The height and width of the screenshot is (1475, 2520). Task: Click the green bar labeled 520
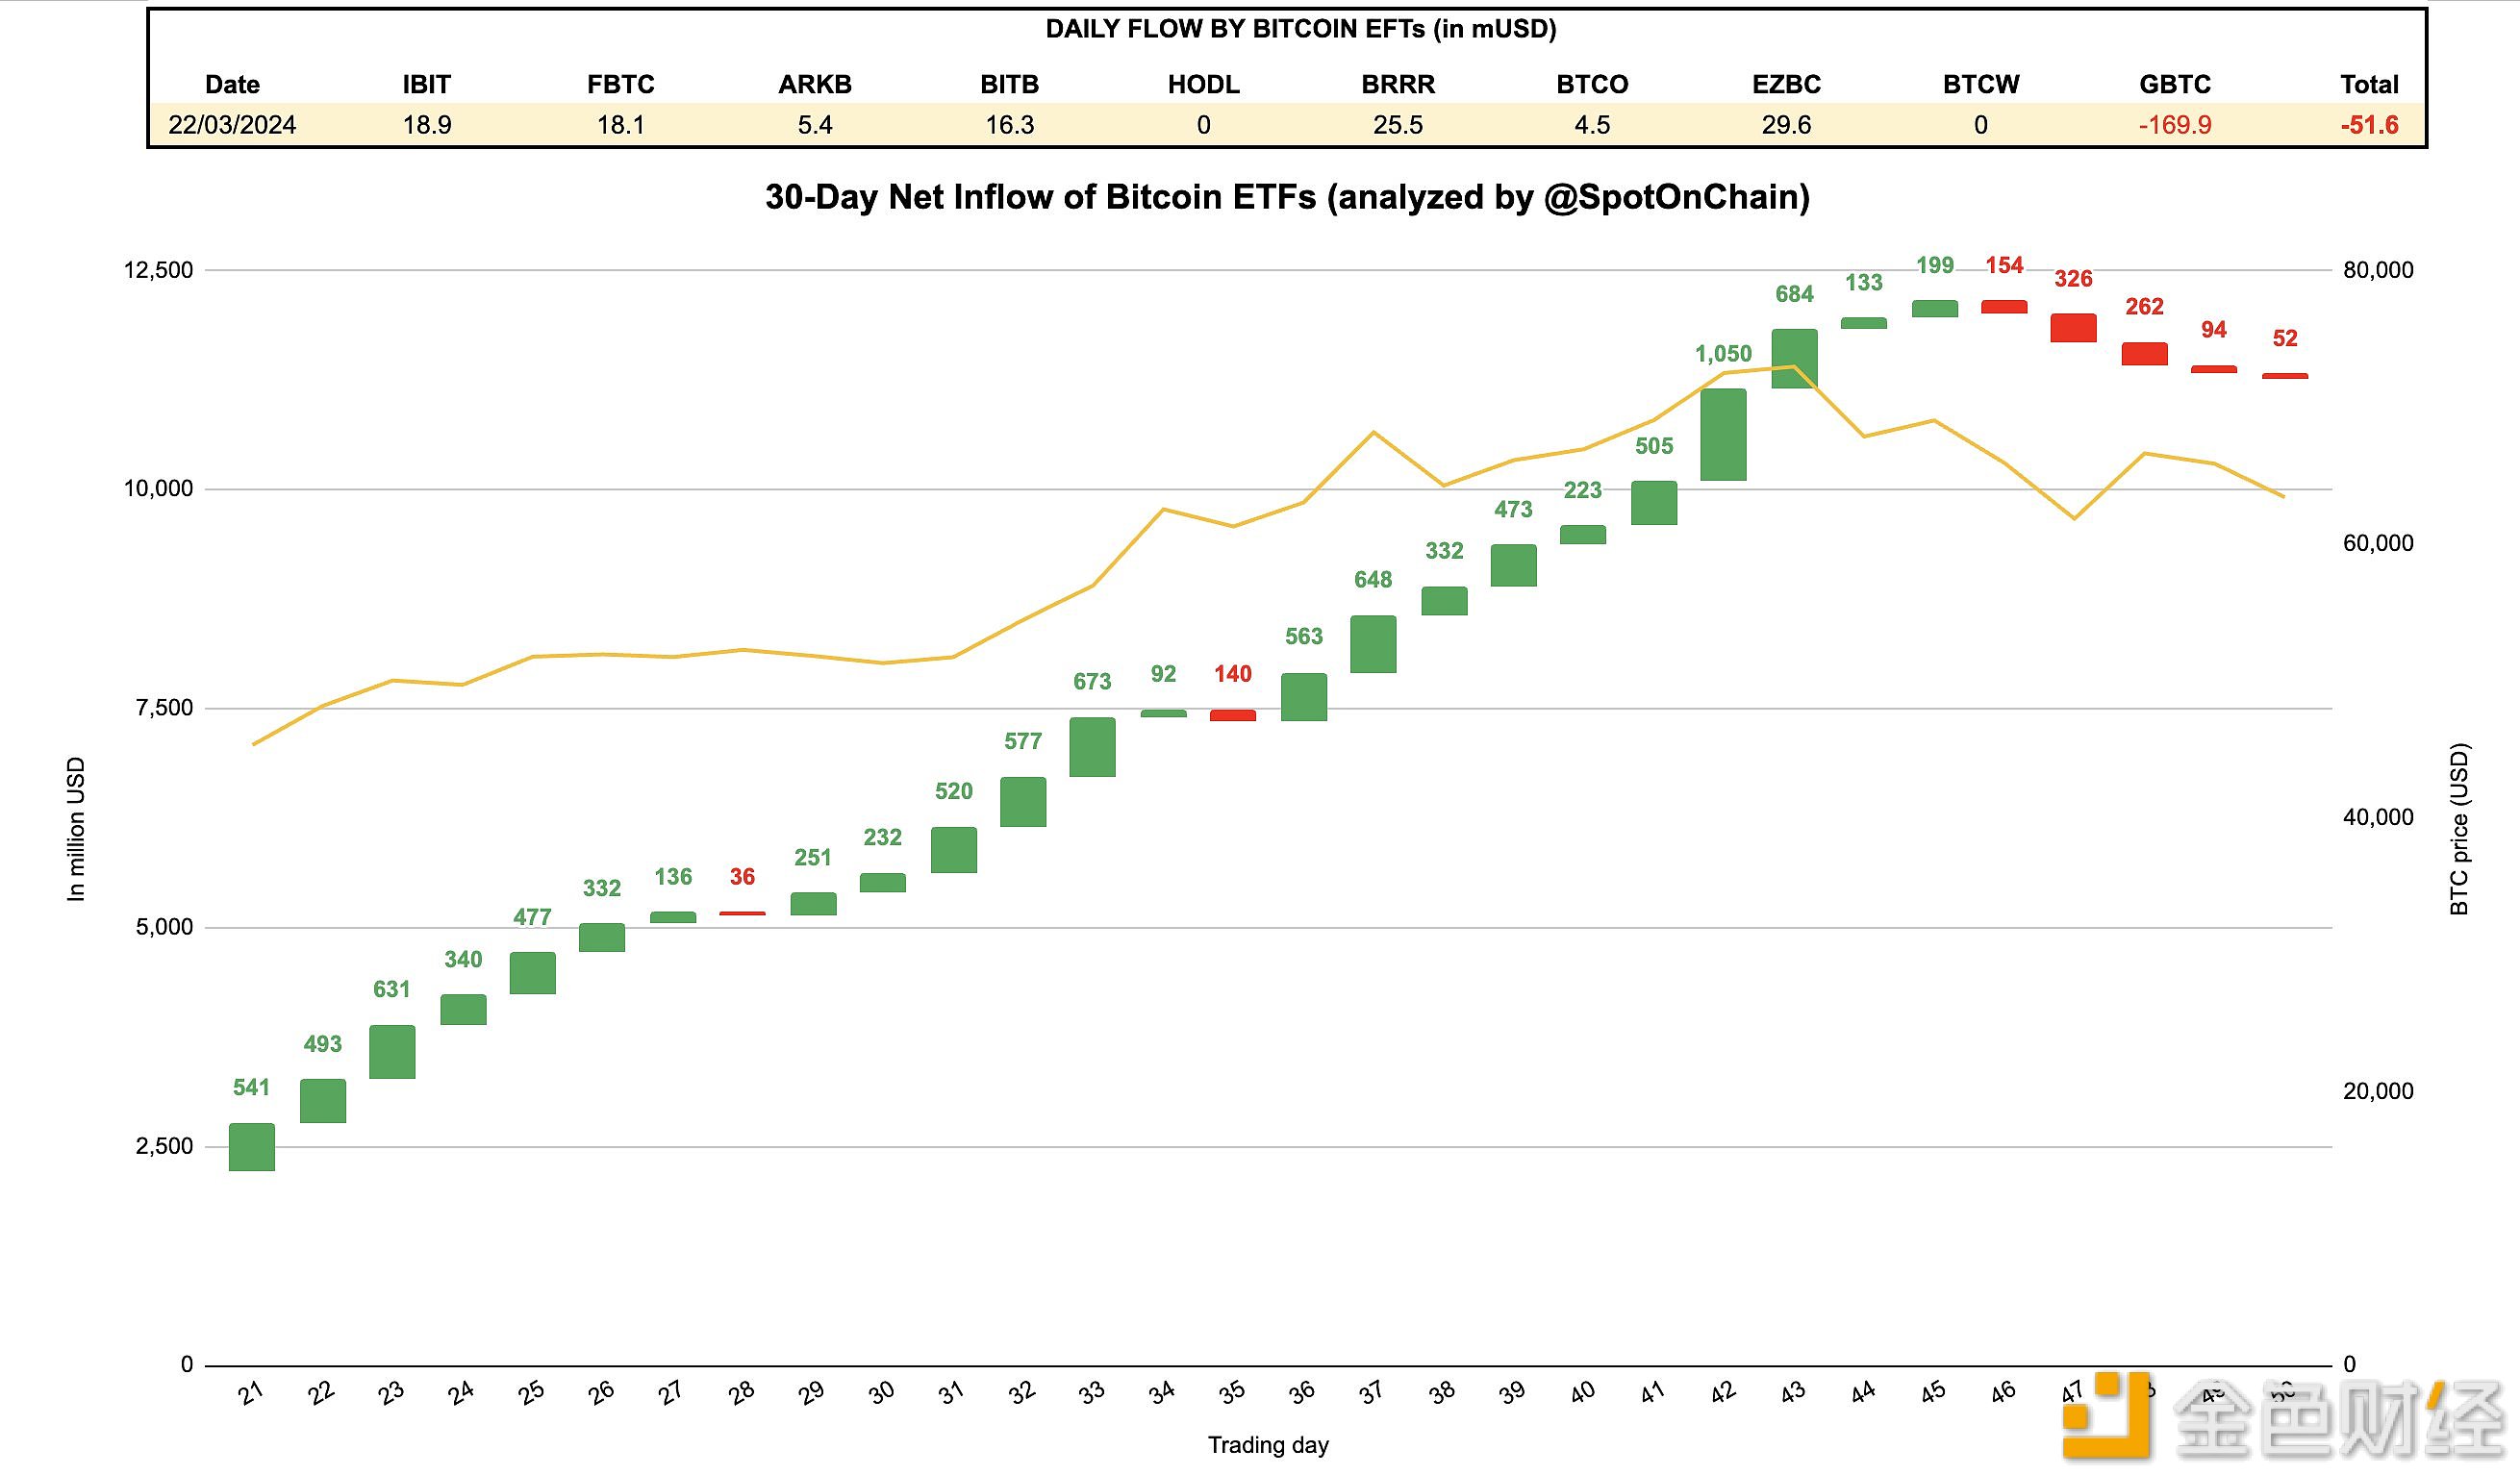(953, 850)
